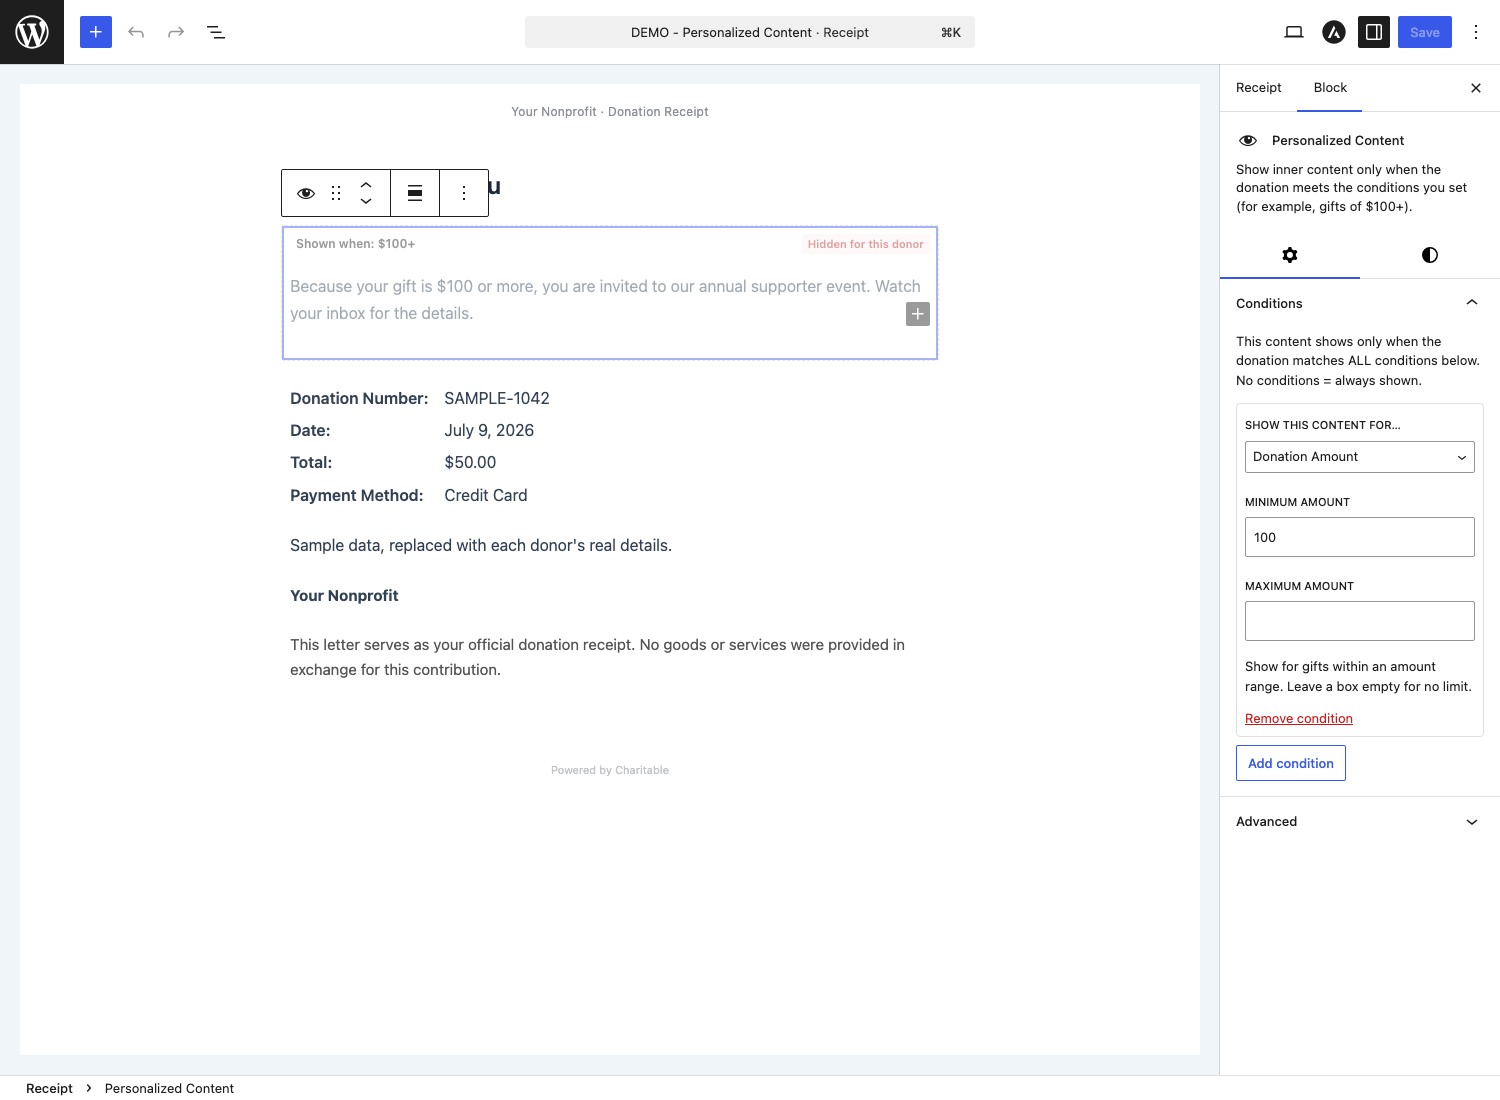Click the redo arrow

coord(176,32)
